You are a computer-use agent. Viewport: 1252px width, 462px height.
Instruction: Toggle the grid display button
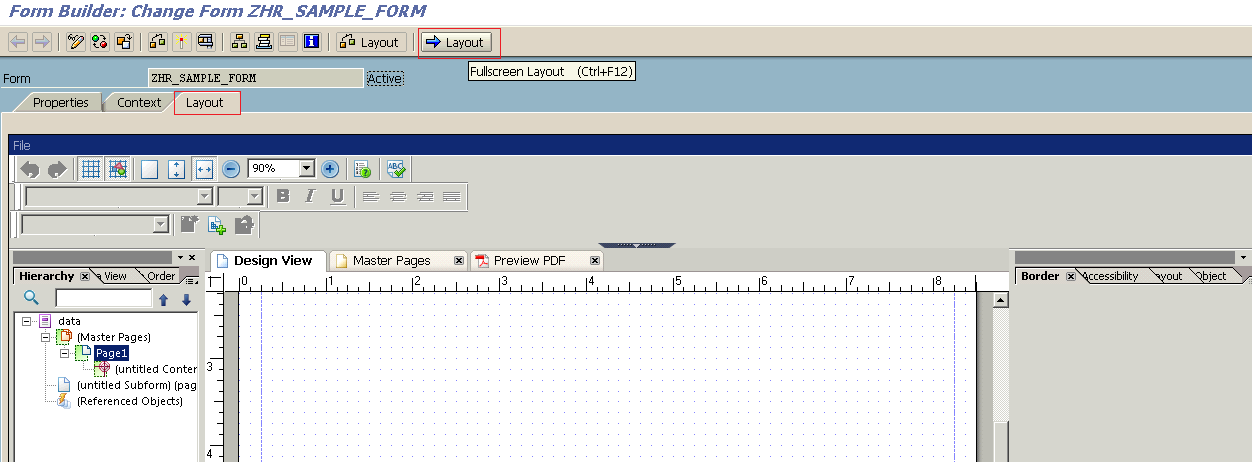pyautogui.click(x=91, y=169)
